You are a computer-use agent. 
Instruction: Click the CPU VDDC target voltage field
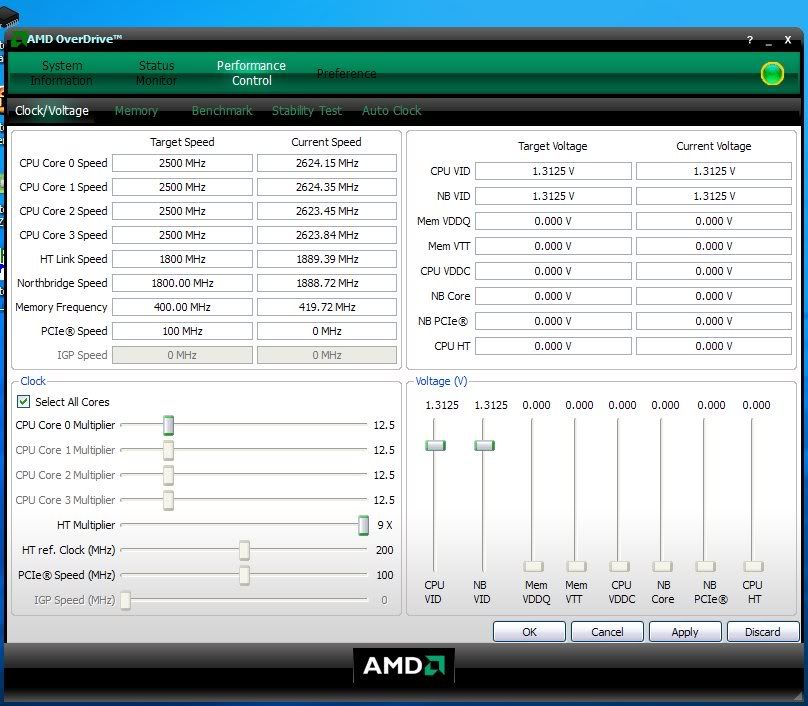point(553,271)
